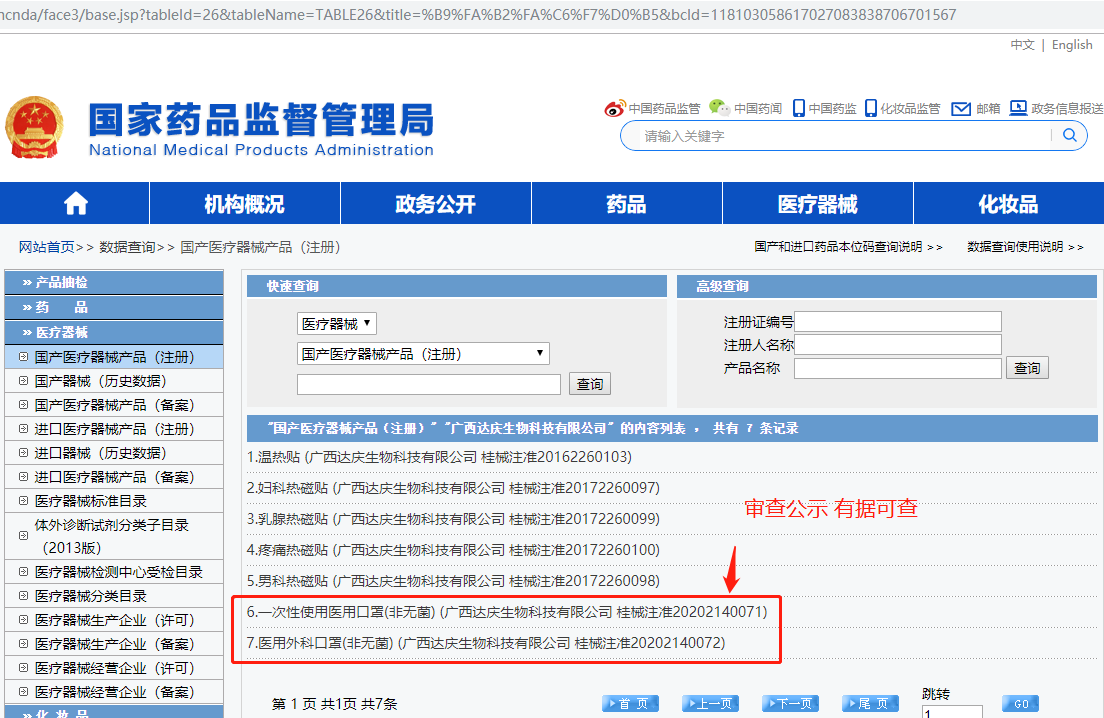Focus the 注册人名称 input field
The width and height of the screenshot is (1104, 718).
point(898,345)
